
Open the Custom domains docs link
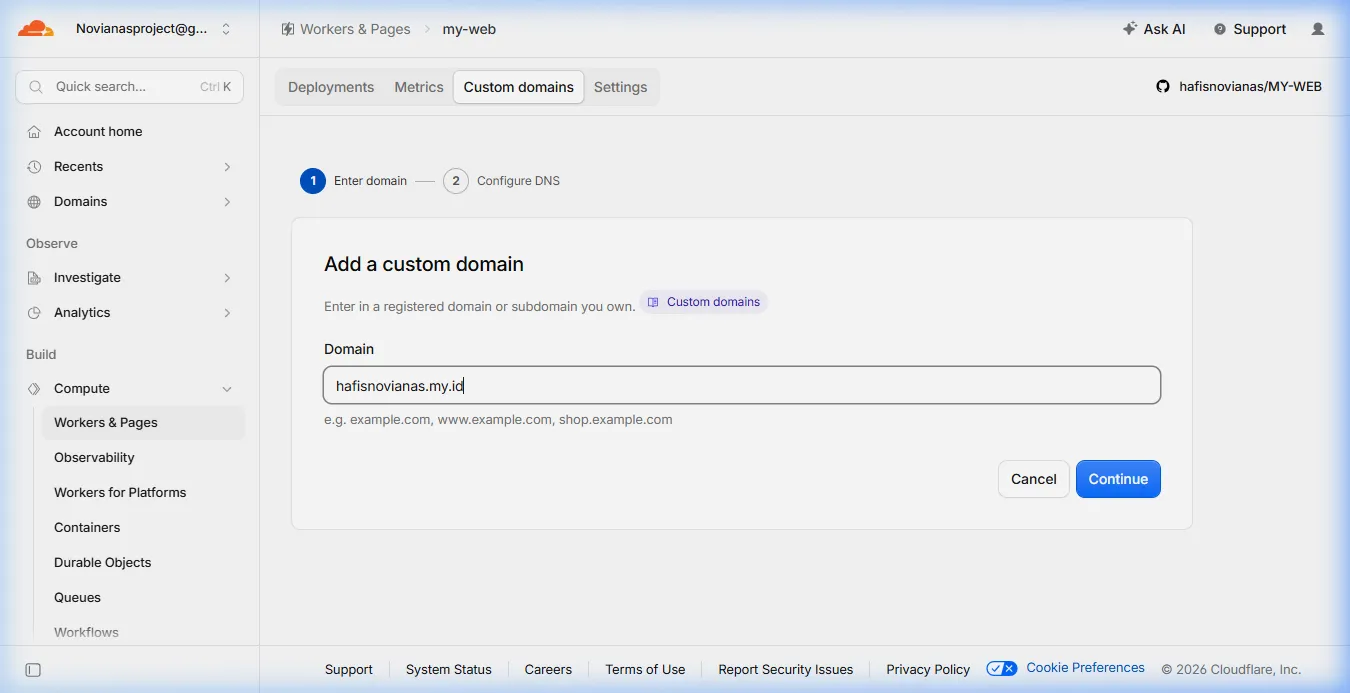pos(704,302)
